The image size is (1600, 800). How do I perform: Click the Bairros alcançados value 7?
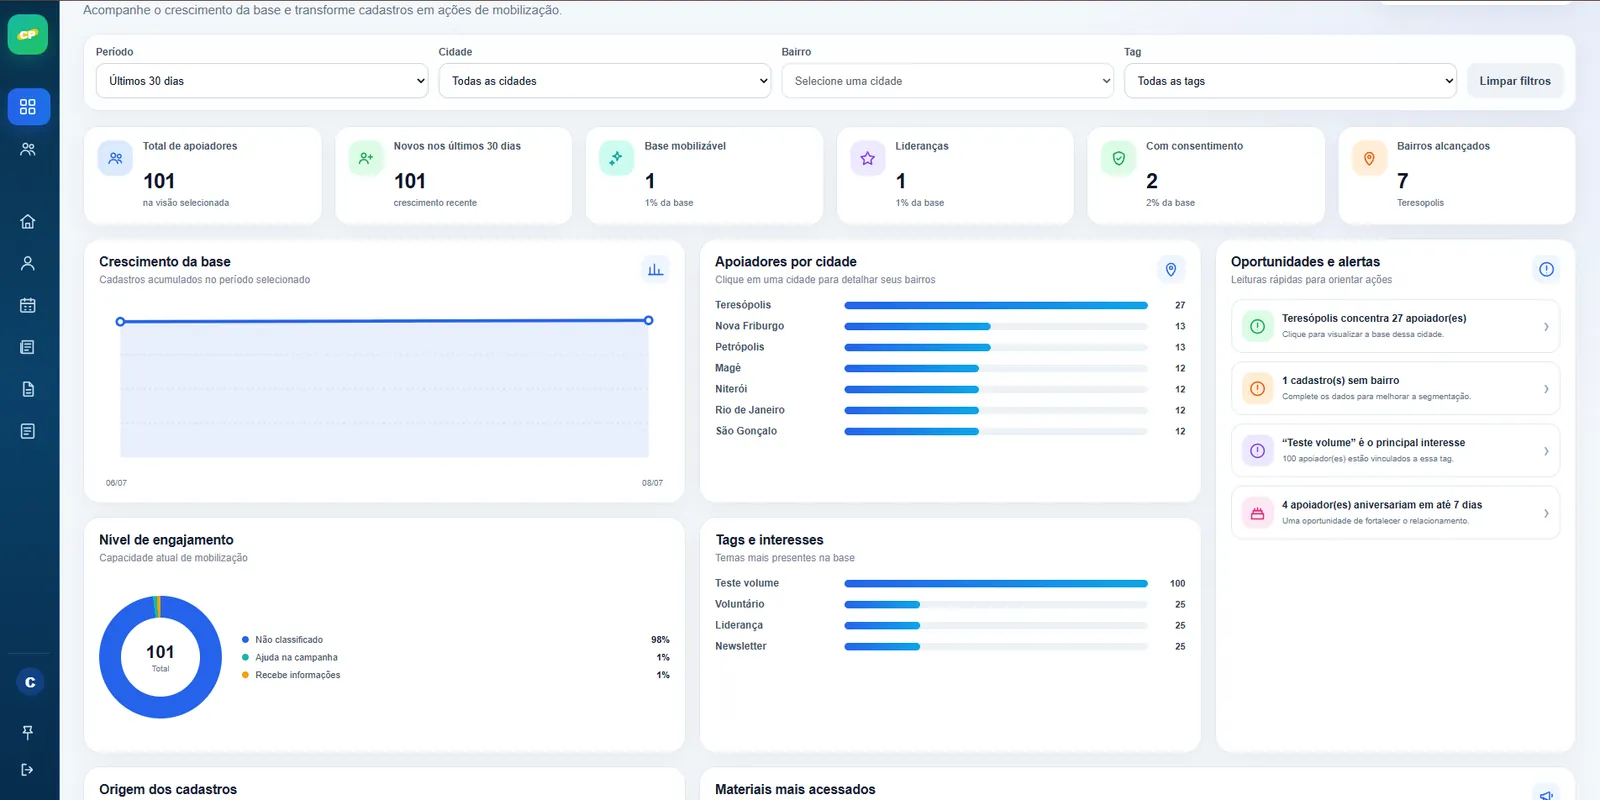click(x=1402, y=181)
